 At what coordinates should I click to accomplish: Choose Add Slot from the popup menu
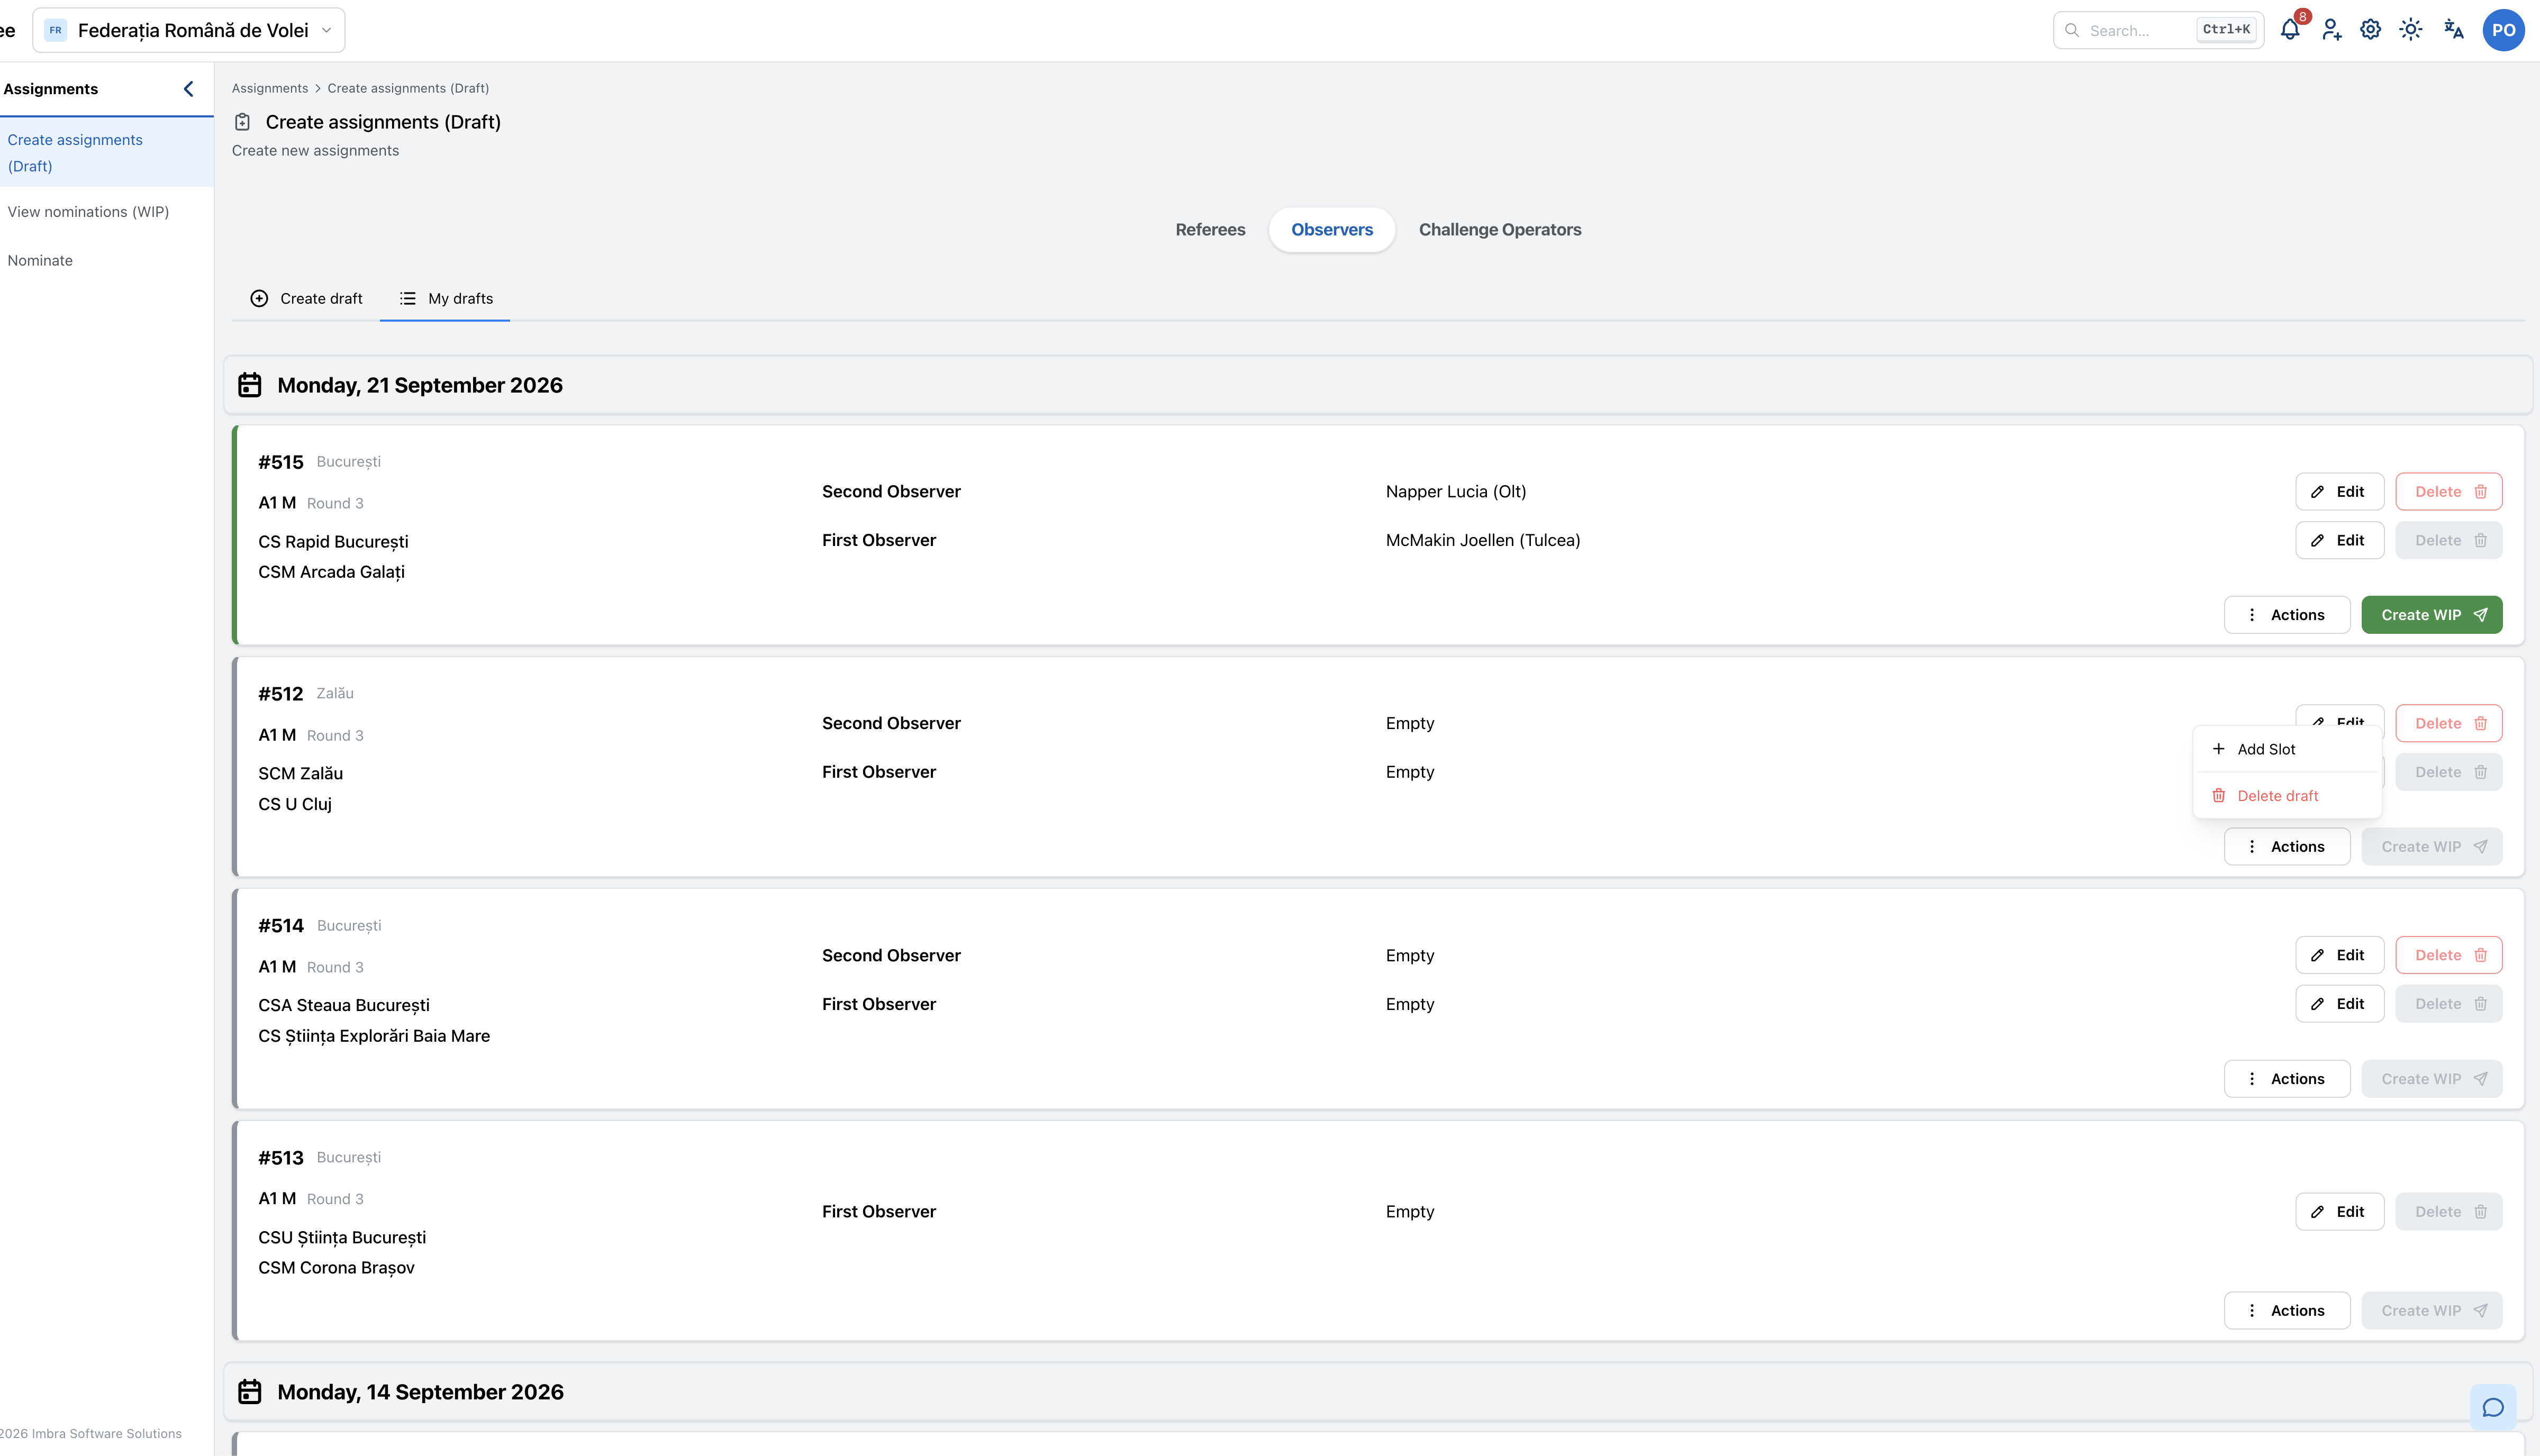pos(2287,749)
